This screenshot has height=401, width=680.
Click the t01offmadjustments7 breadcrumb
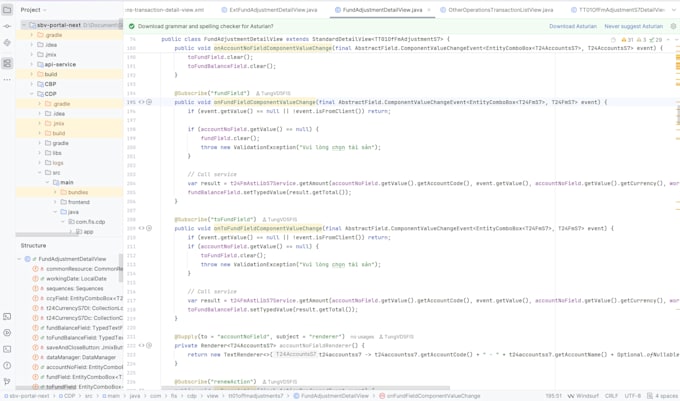[x=255, y=396]
